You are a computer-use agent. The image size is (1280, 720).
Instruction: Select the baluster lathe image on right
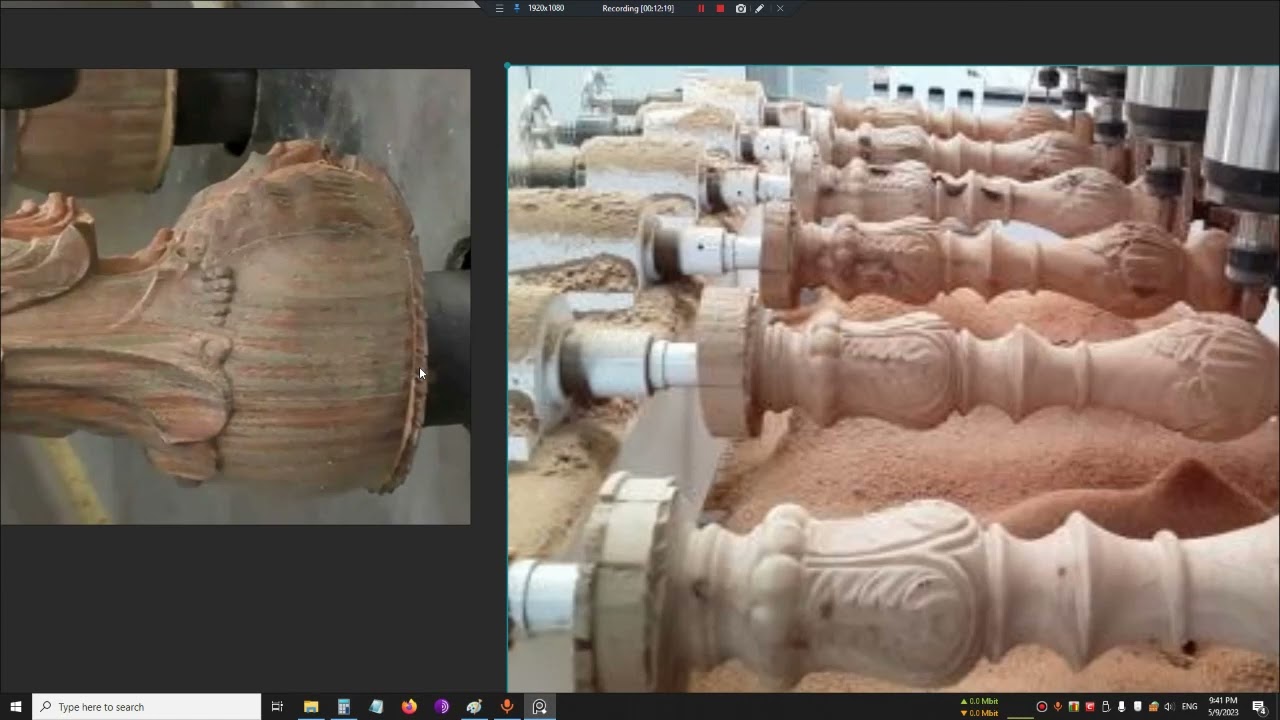pos(893,378)
